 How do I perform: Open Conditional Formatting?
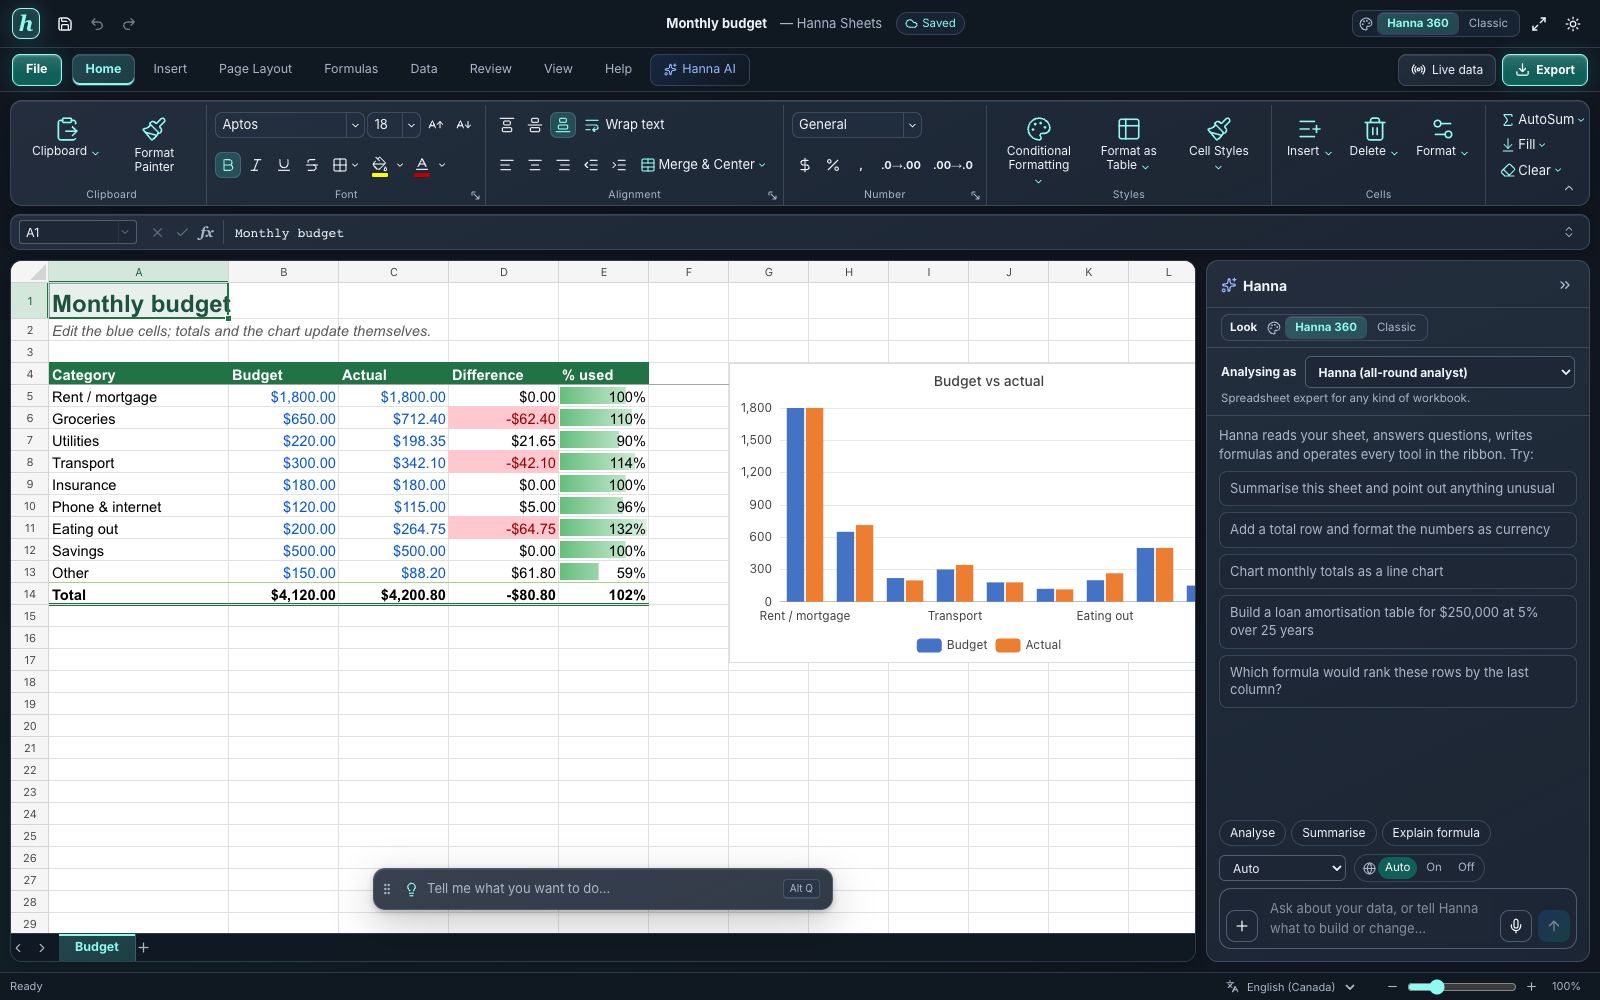coord(1038,150)
